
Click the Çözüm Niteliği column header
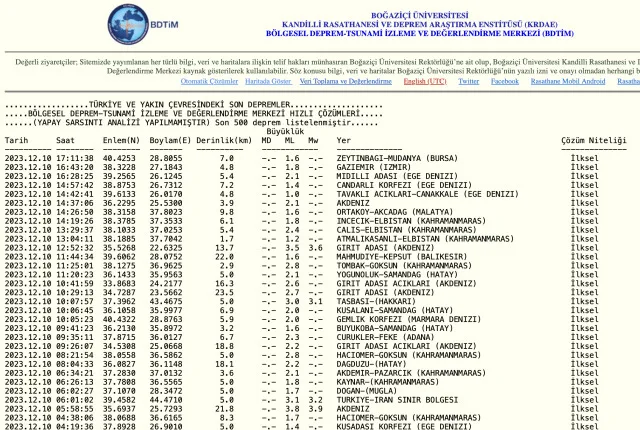click(594, 140)
